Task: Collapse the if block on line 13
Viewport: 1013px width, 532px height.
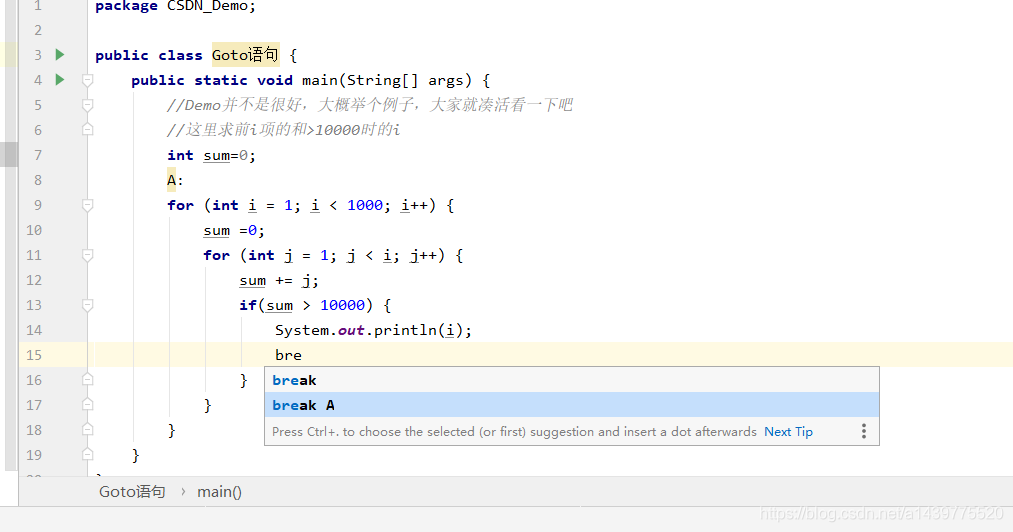Action: click(x=88, y=305)
